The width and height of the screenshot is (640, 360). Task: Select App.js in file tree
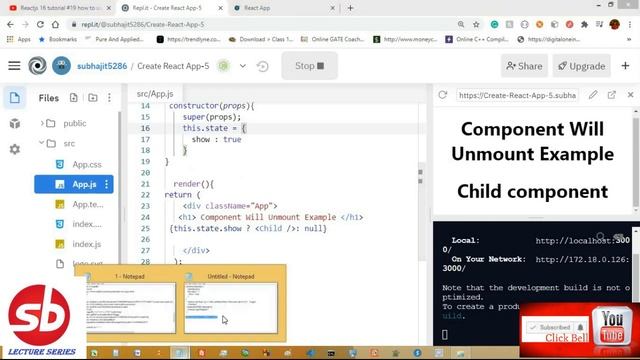[x=73, y=184]
